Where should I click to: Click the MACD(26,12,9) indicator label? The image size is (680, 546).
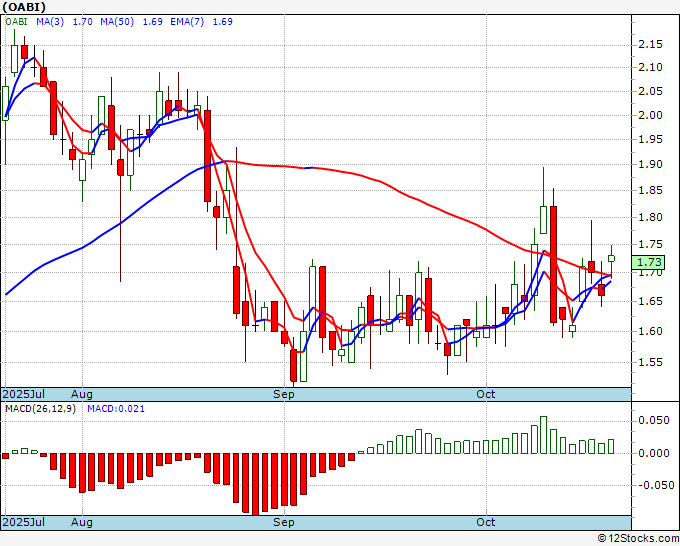[40, 409]
